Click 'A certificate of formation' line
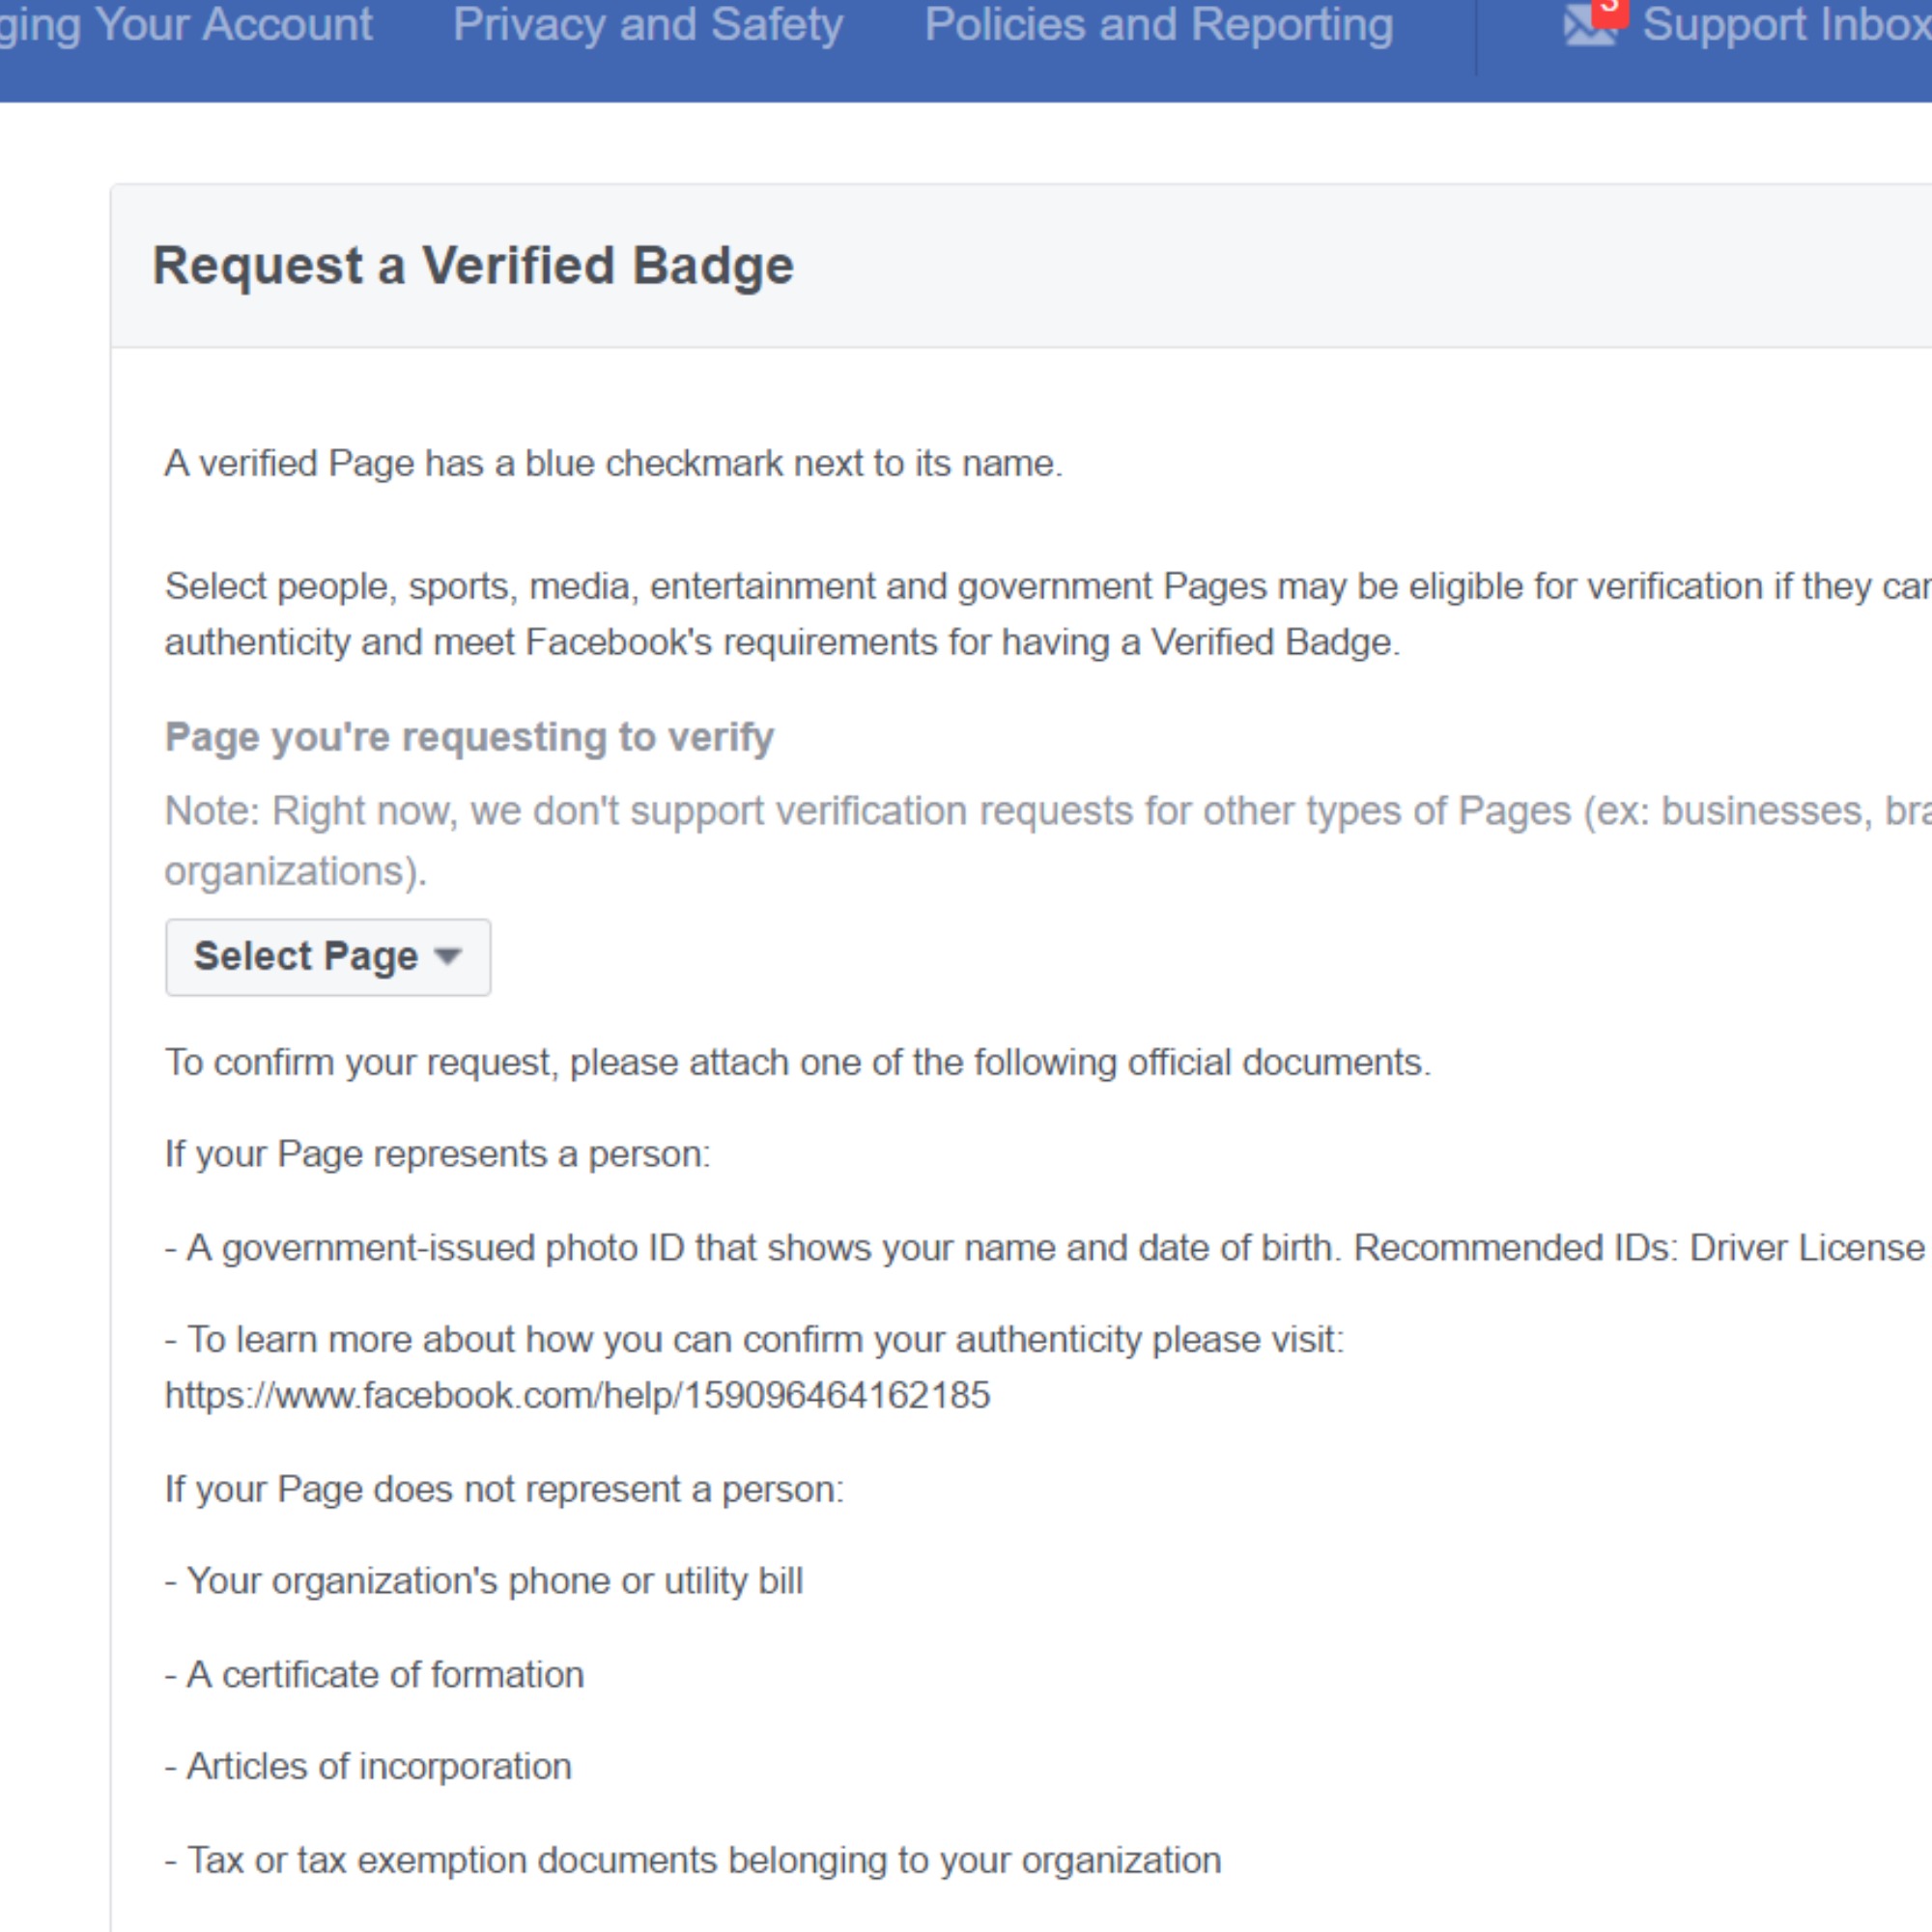The image size is (1932, 1932). [x=374, y=1674]
